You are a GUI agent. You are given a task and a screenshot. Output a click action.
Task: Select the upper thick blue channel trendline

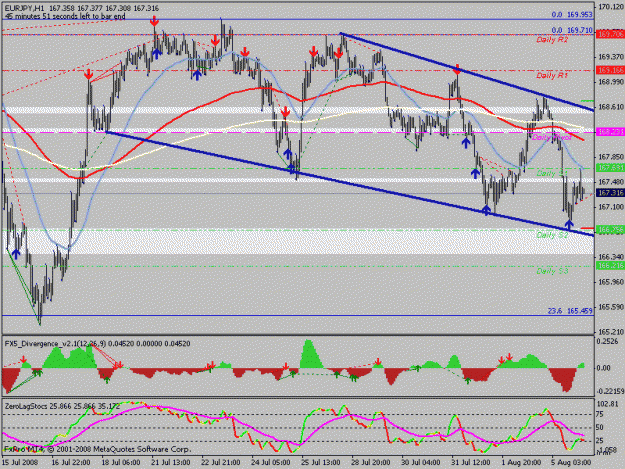coord(467,72)
